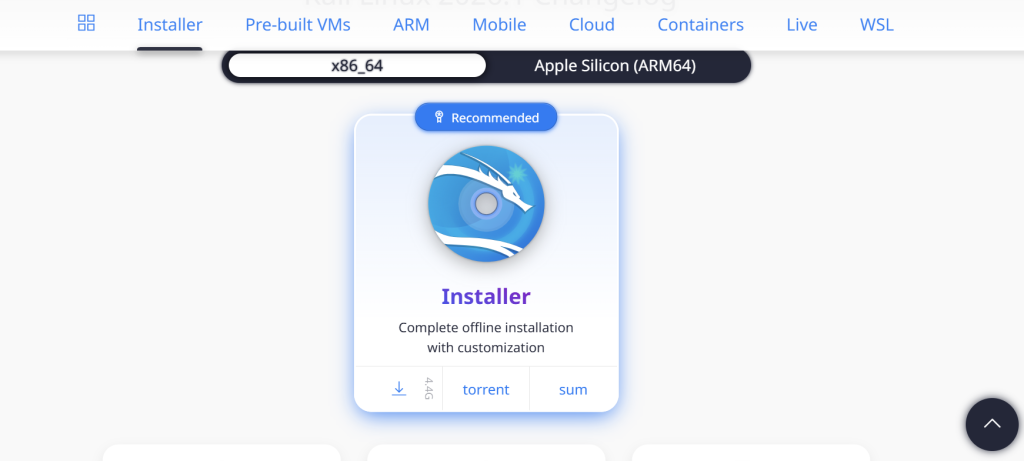Click the Recommended badge text

tap(495, 118)
